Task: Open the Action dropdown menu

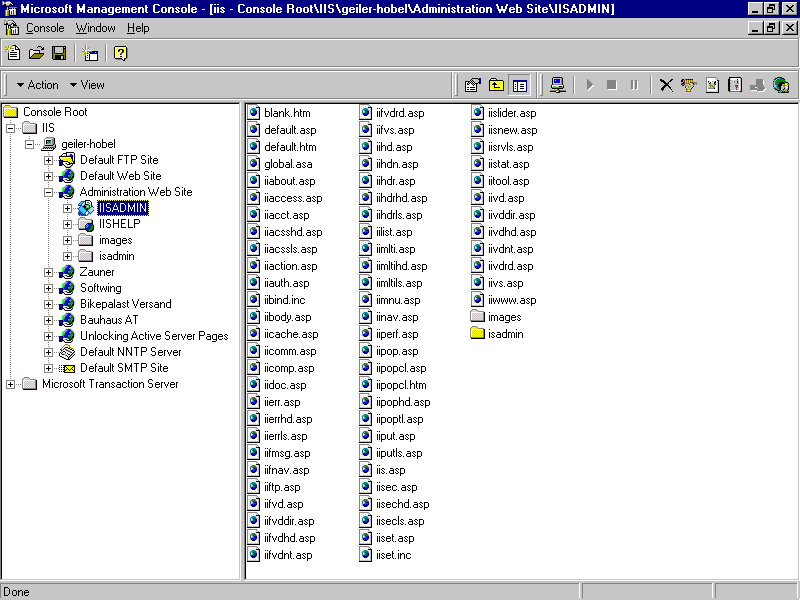Action: point(37,85)
